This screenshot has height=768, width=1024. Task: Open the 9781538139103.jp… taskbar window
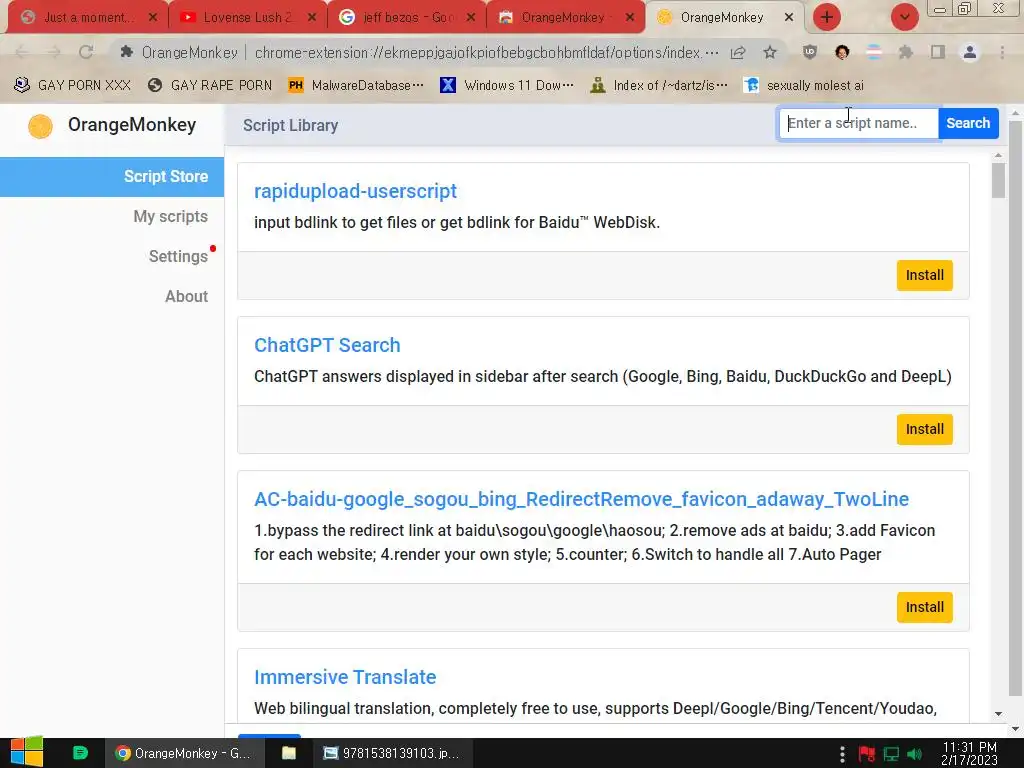(391, 753)
